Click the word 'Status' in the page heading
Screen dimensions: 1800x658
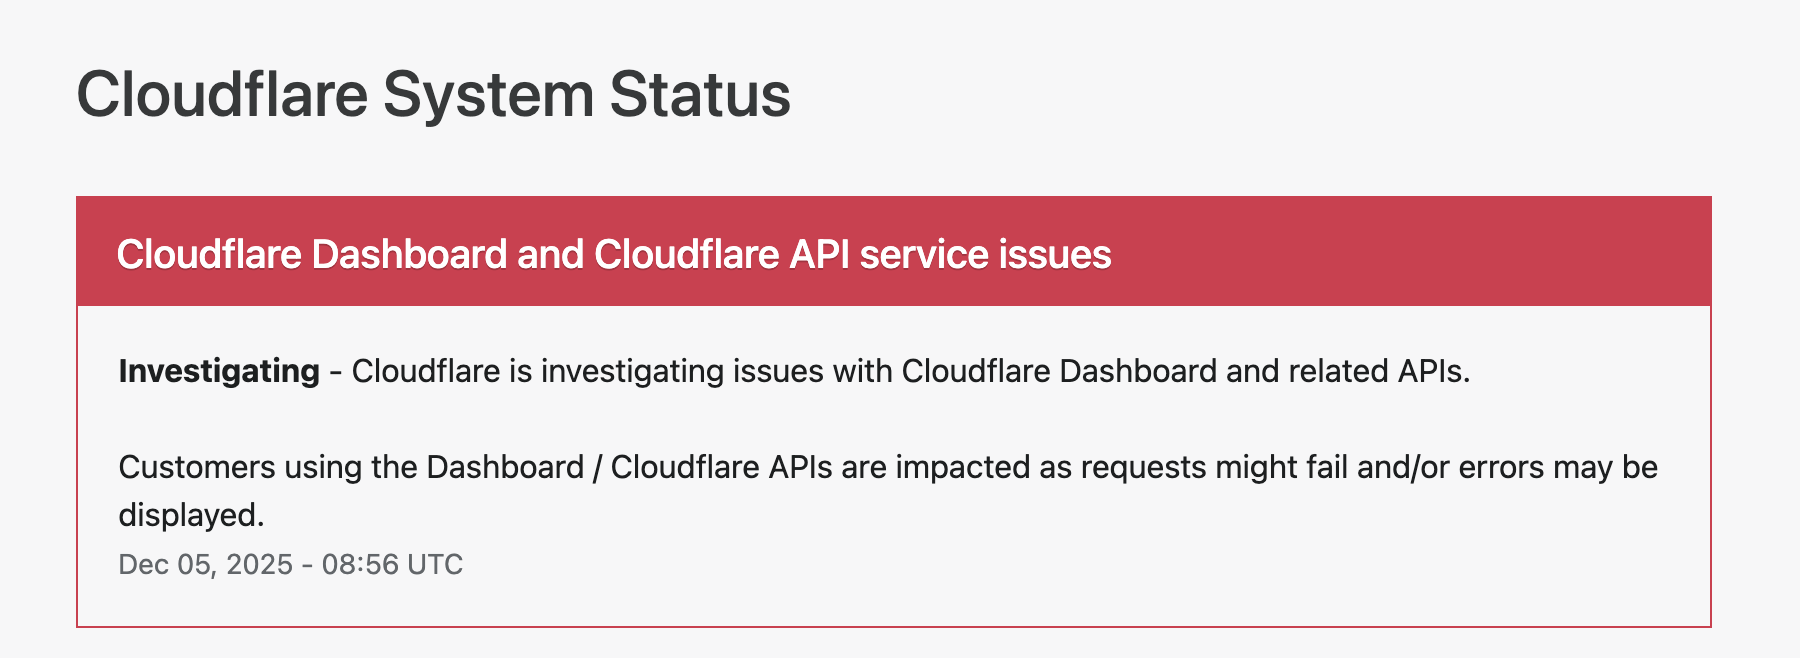coord(699,95)
